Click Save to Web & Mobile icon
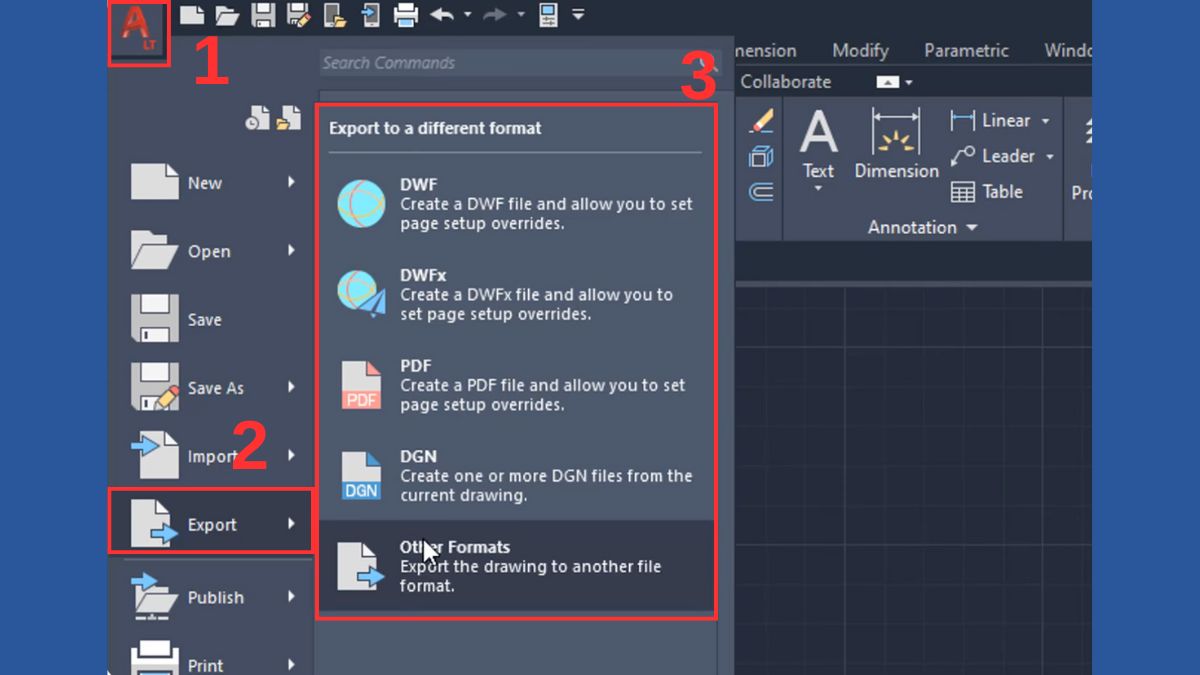 370,15
